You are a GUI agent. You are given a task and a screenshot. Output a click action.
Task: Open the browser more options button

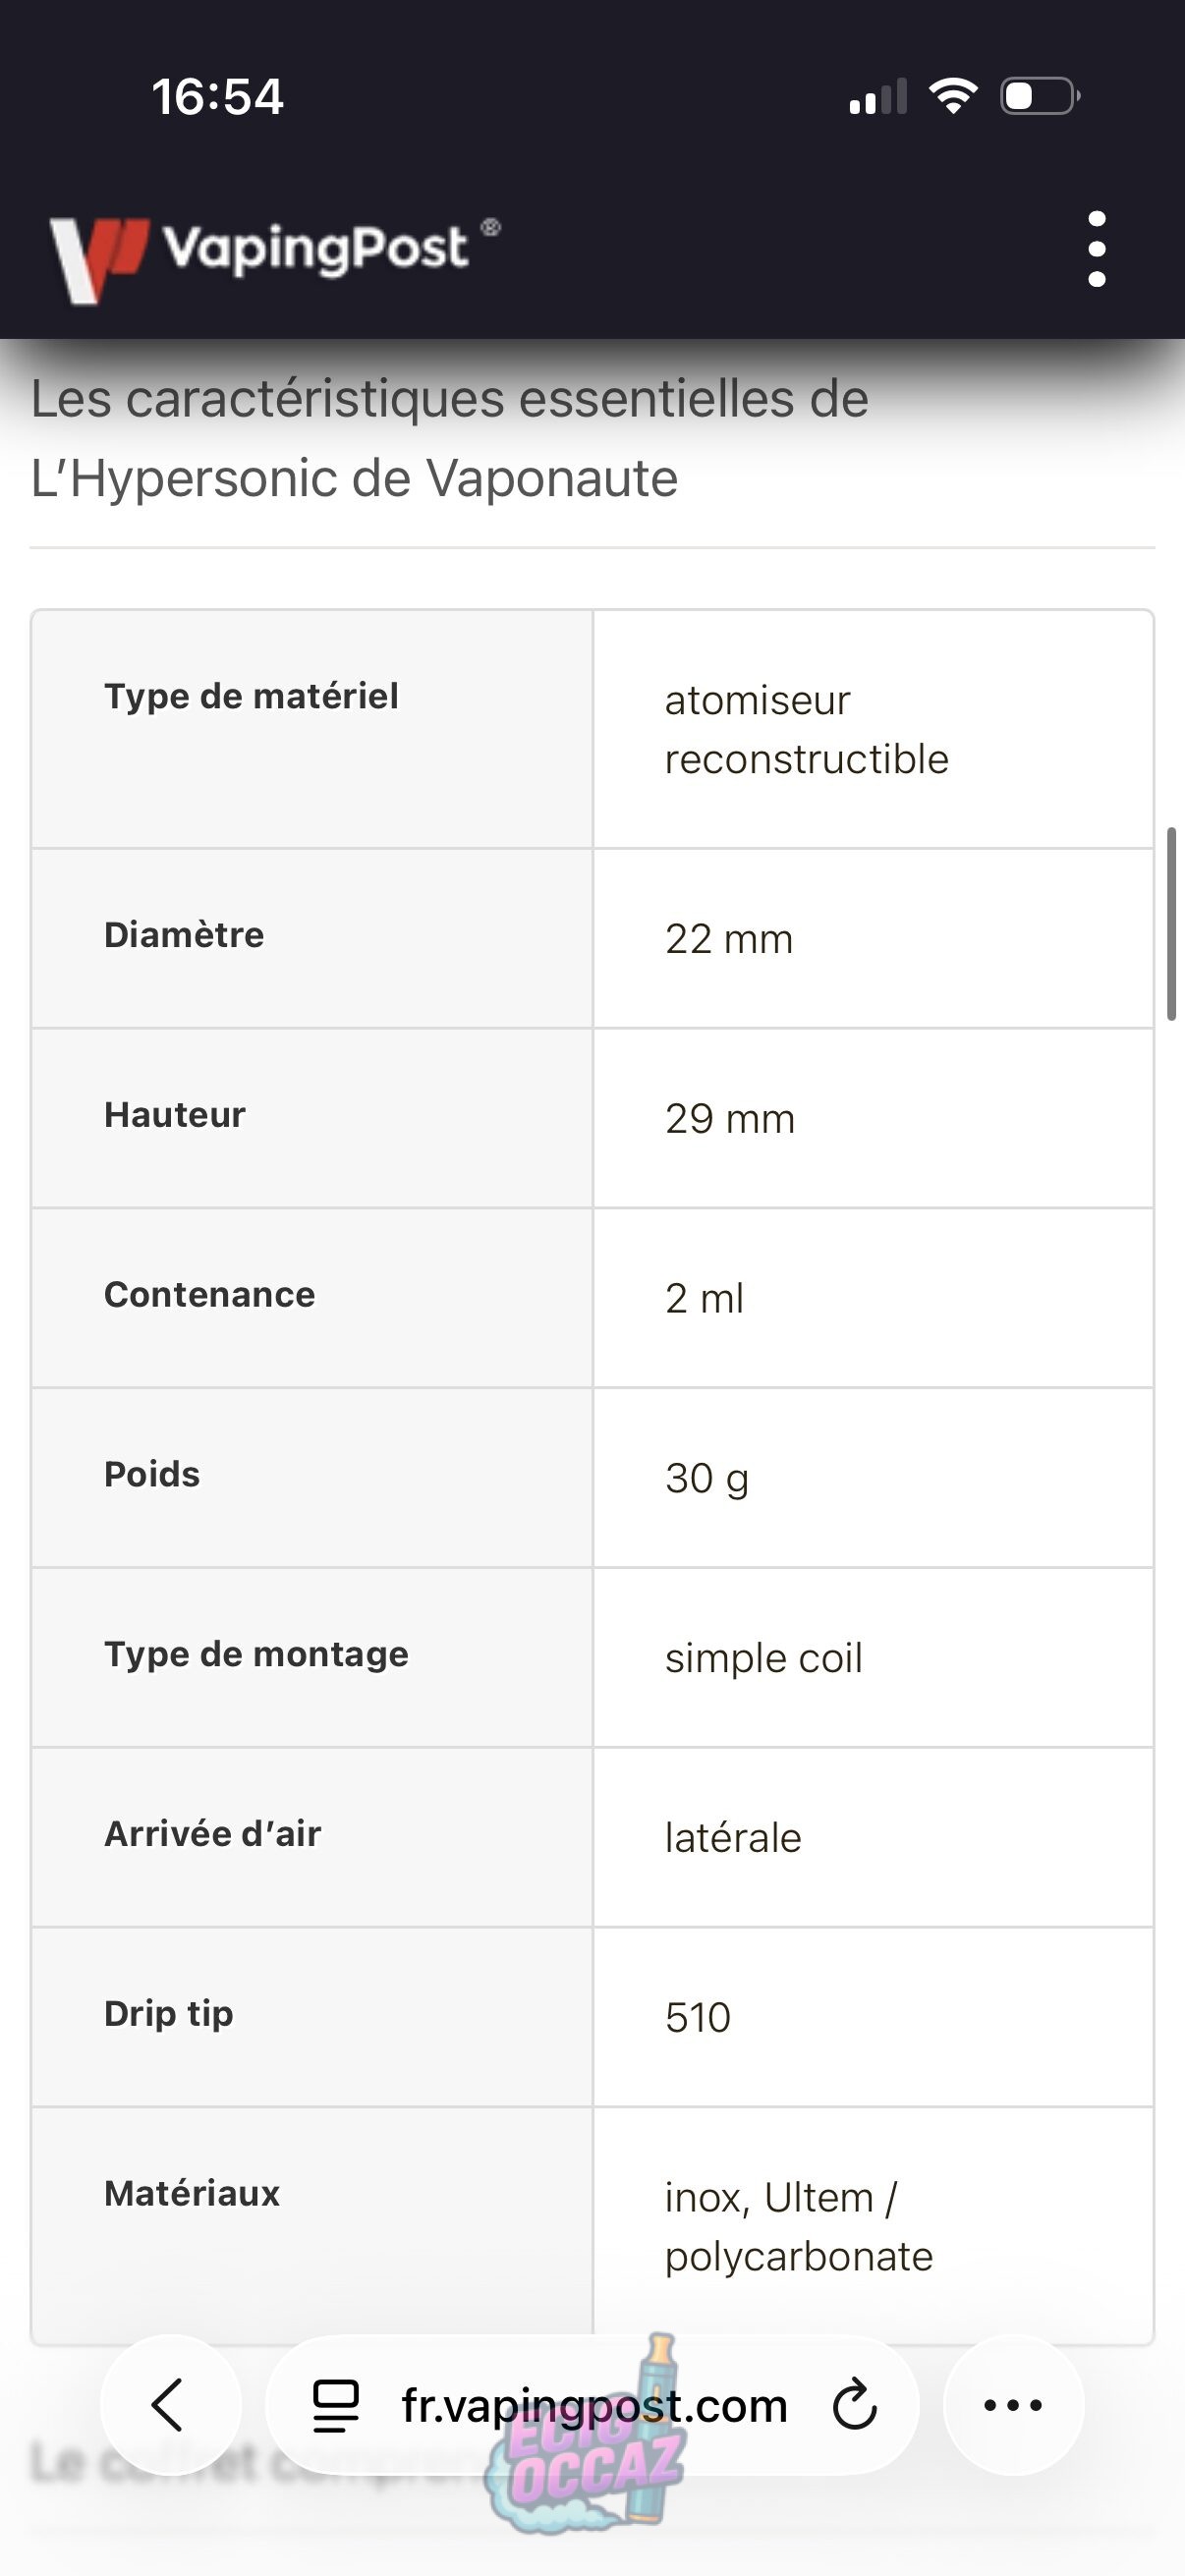click(1013, 2405)
